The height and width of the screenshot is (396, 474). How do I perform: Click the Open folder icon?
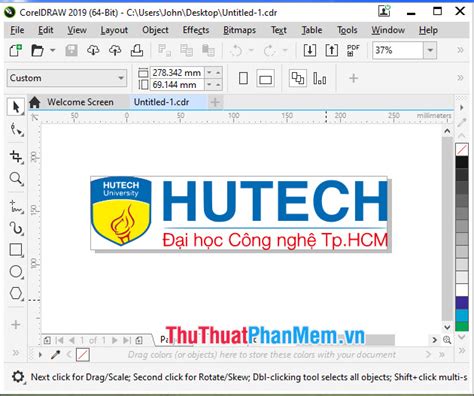coord(37,51)
